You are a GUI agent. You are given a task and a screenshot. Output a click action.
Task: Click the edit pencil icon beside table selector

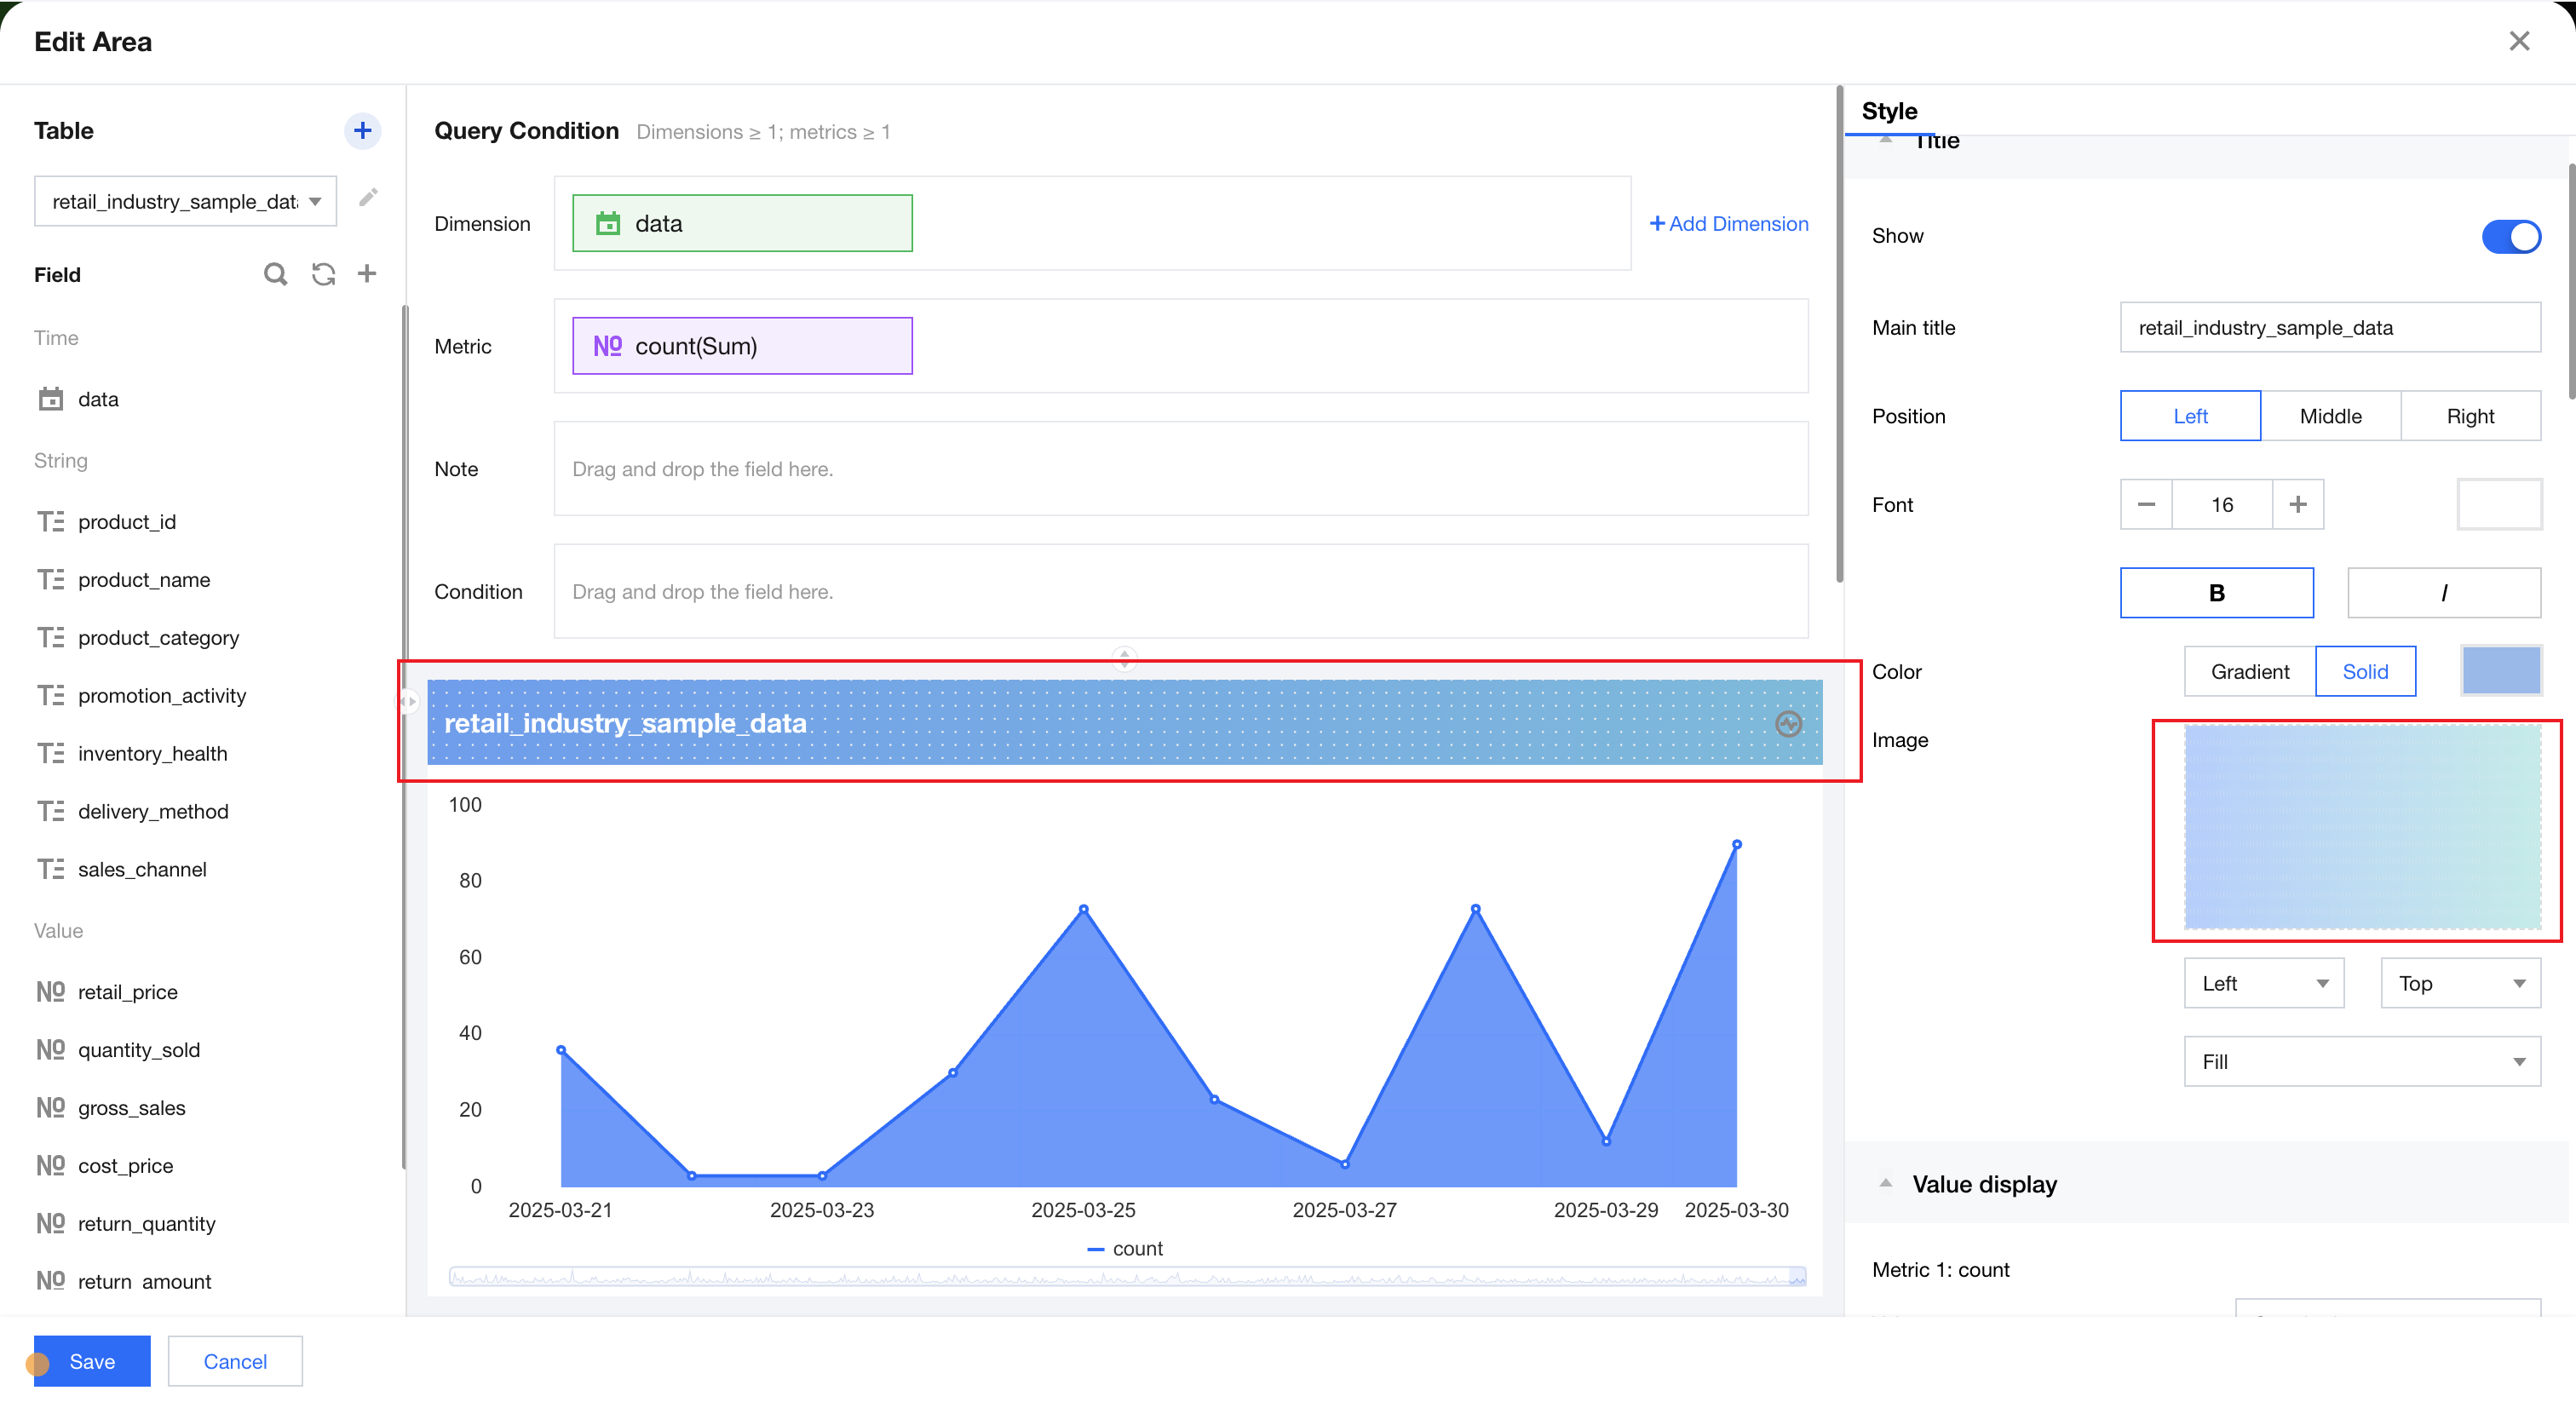(x=368, y=198)
